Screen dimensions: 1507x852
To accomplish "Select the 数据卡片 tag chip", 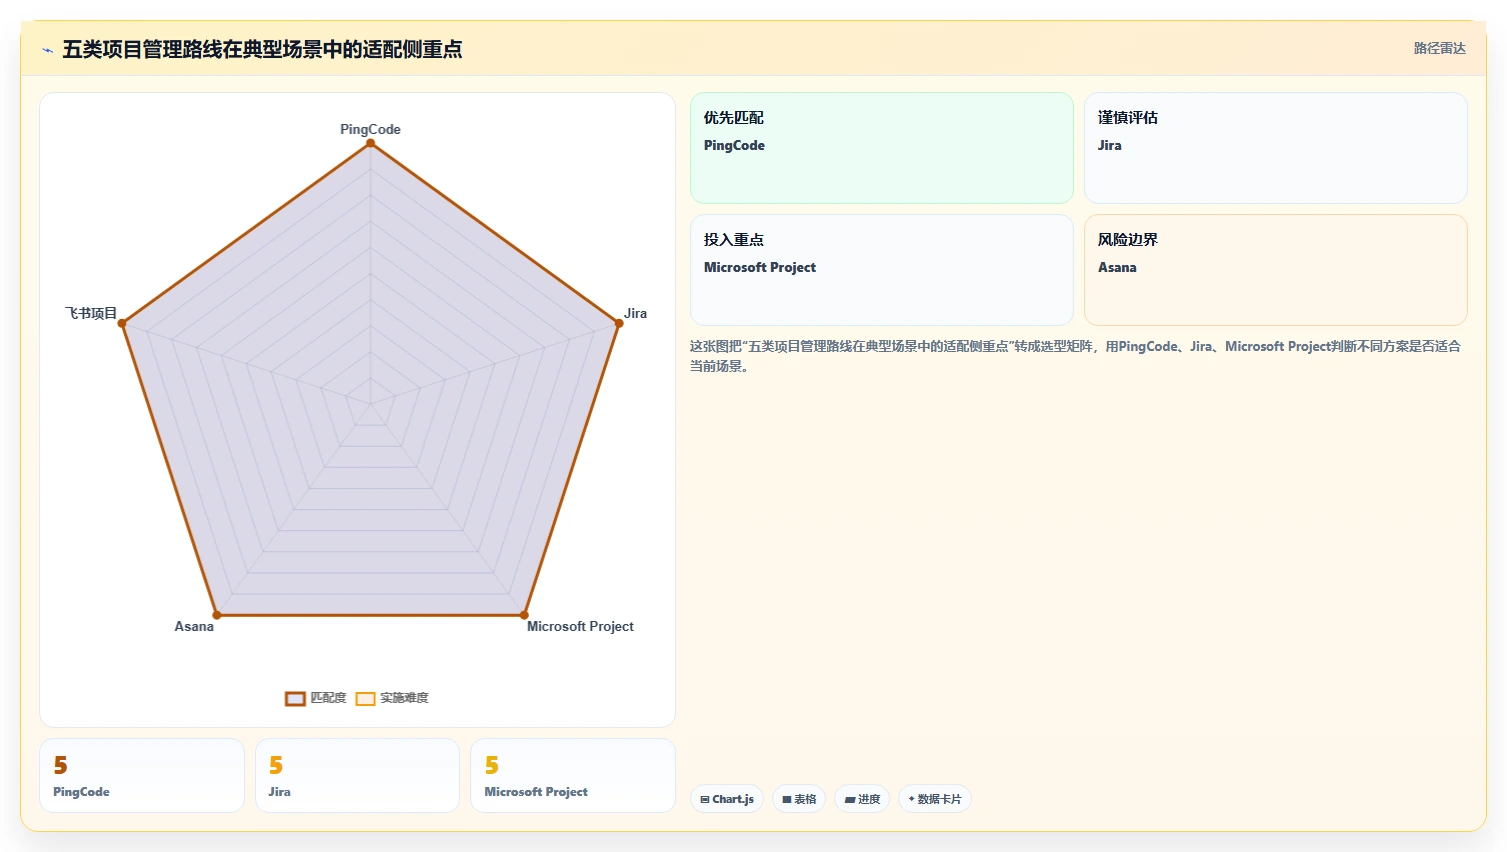I will 935,799.
